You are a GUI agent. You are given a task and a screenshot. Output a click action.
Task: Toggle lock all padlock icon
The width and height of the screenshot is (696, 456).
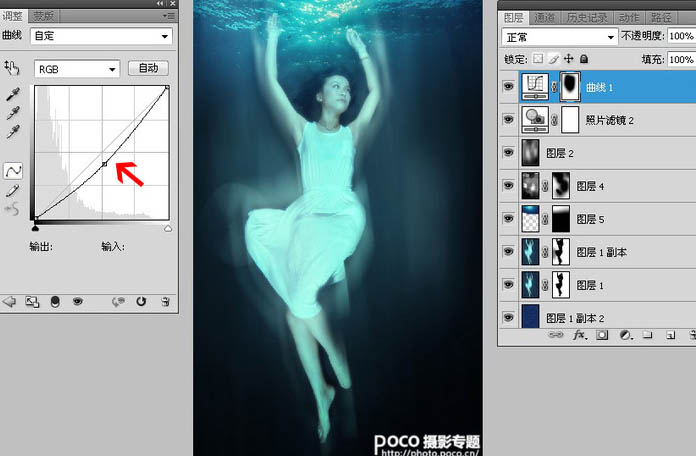tap(584, 59)
